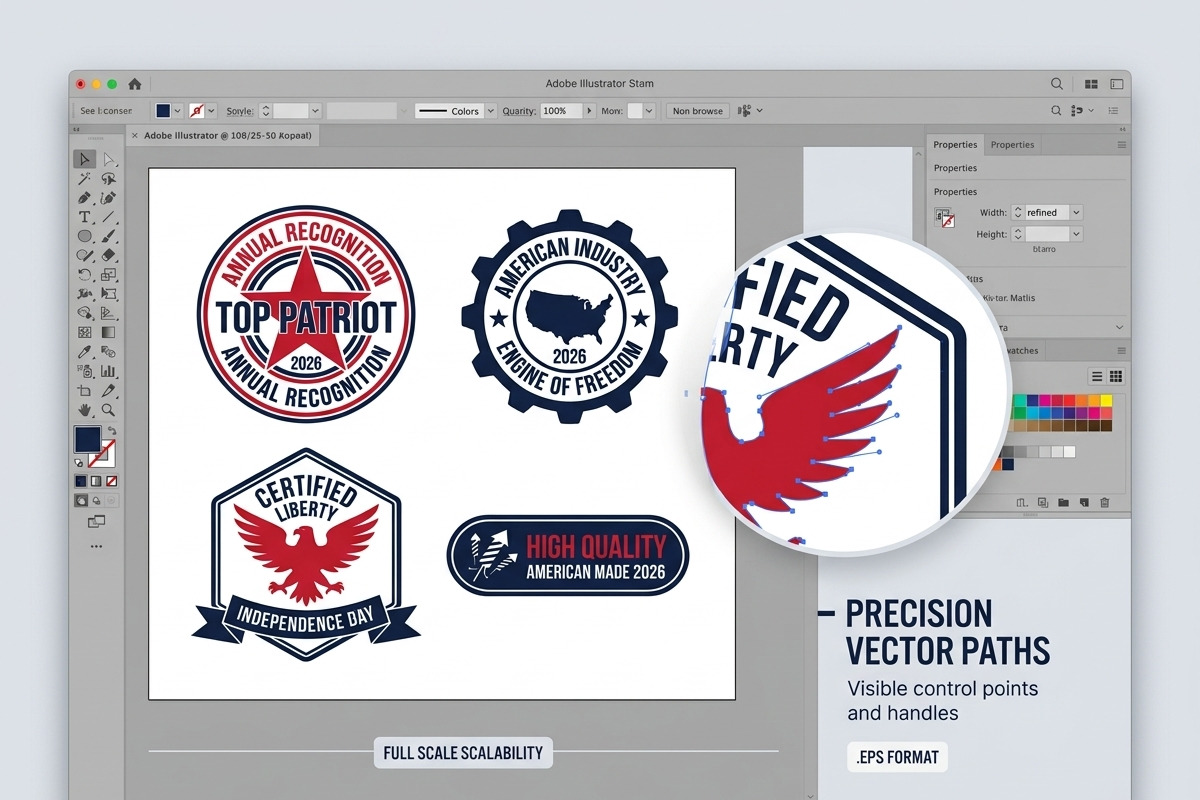Open the Swatch Libraries icon
Image resolution: width=1200 pixels, height=800 pixels.
1022,502
